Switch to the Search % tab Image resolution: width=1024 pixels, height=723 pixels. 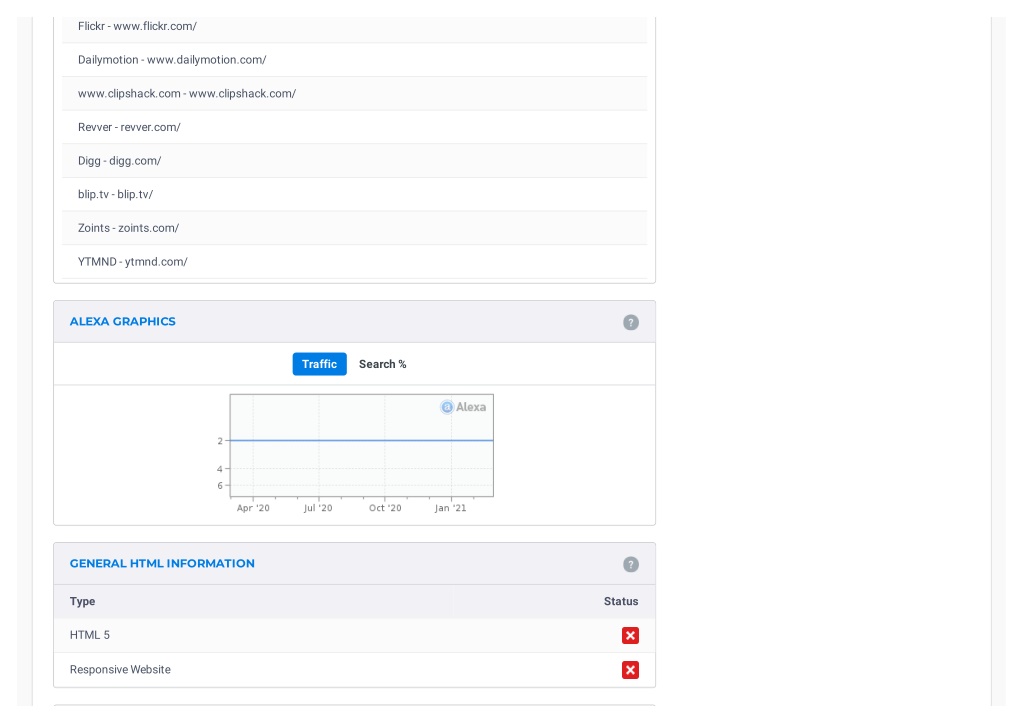pyautogui.click(x=382, y=364)
